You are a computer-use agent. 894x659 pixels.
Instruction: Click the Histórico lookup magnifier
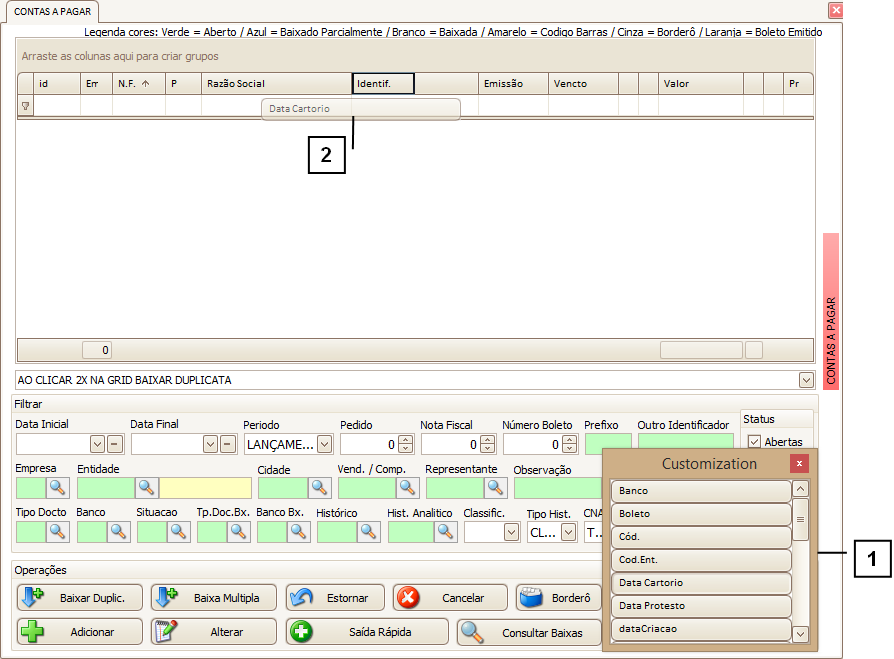coord(369,532)
